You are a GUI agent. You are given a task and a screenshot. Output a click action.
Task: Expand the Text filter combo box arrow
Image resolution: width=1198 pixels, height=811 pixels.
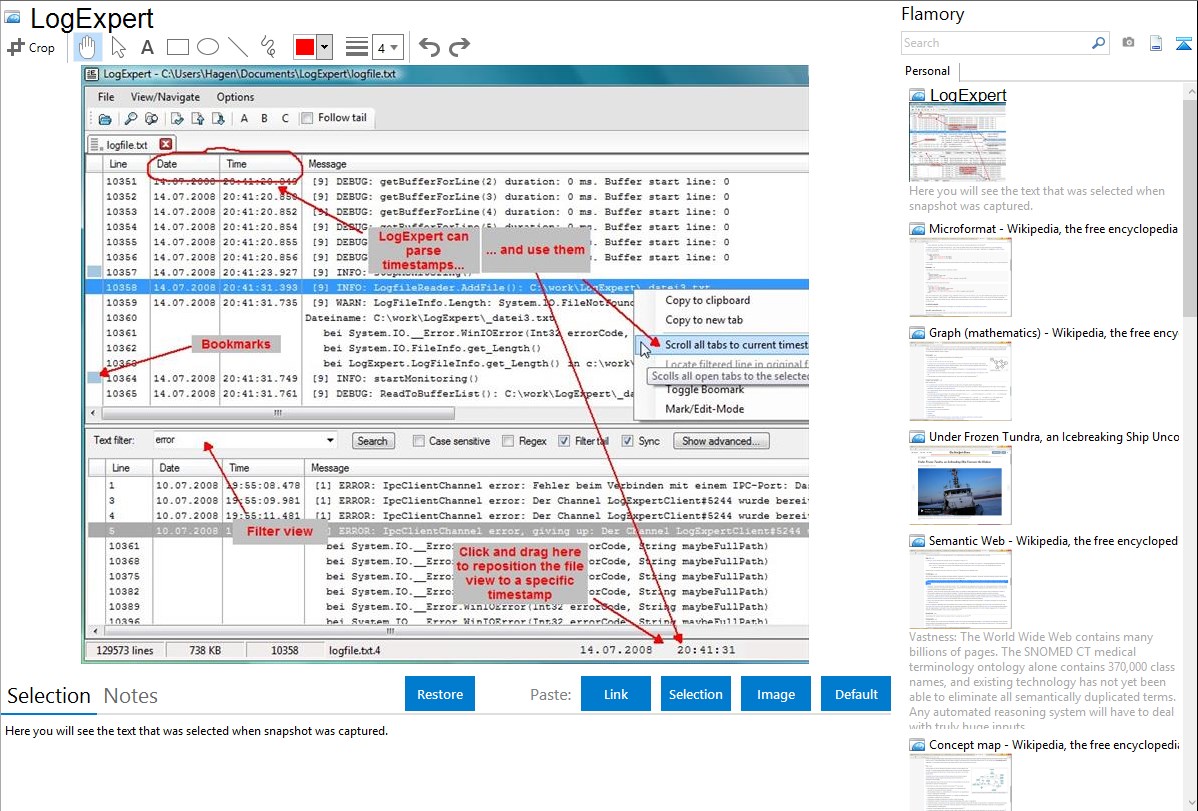[x=330, y=440]
